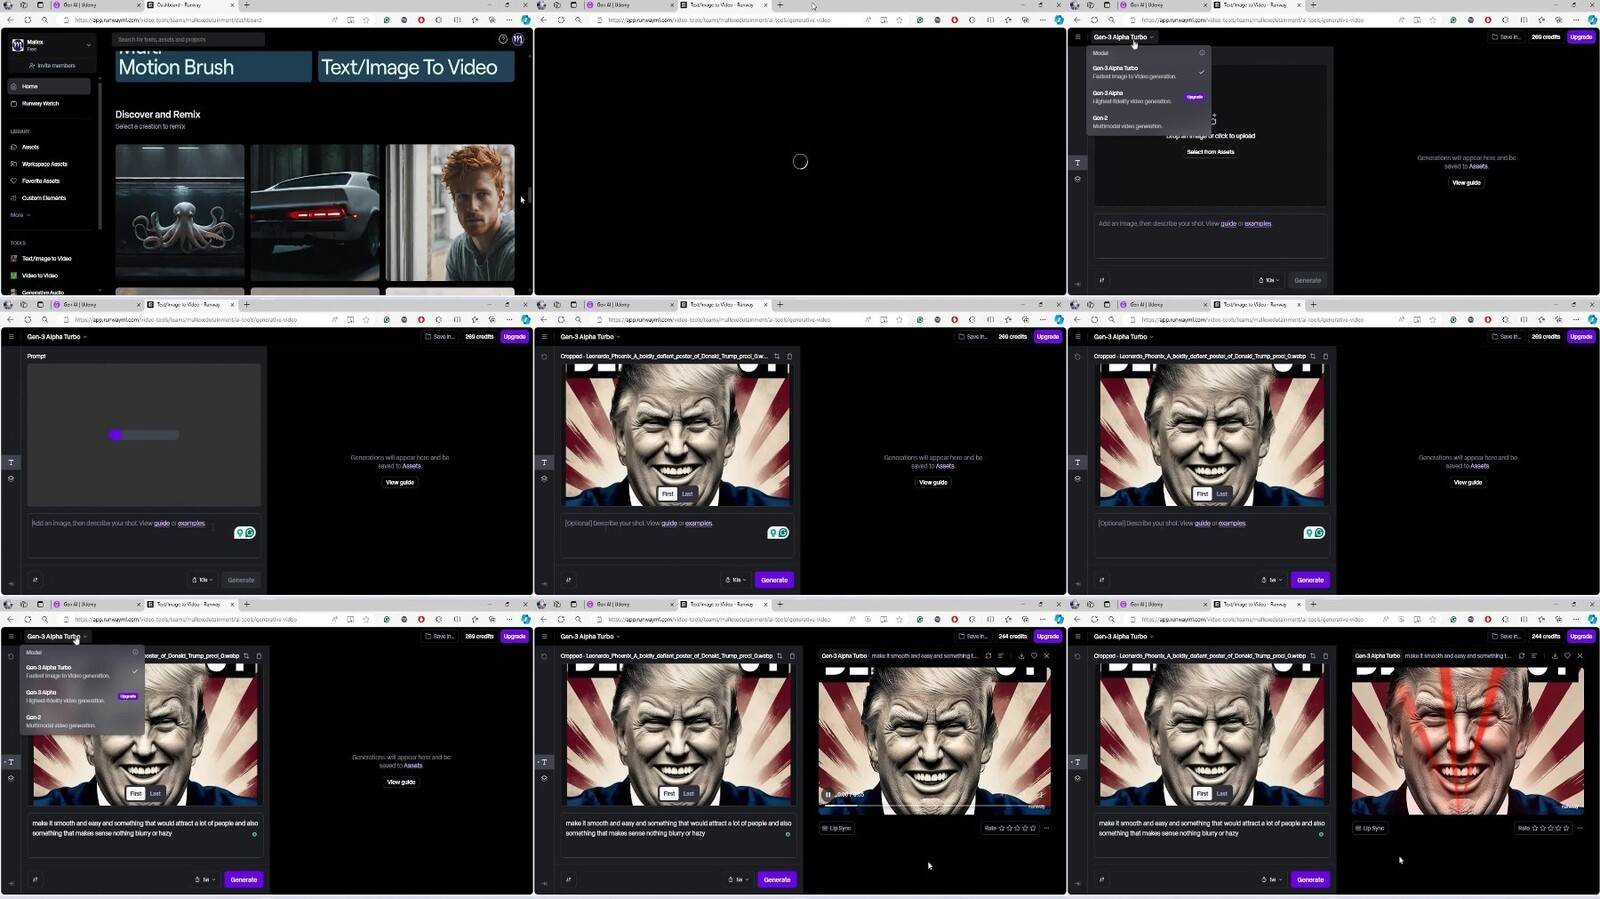Open the profile avatar on the dashboard top right
This screenshot has width=1600, height=899.
518,39
